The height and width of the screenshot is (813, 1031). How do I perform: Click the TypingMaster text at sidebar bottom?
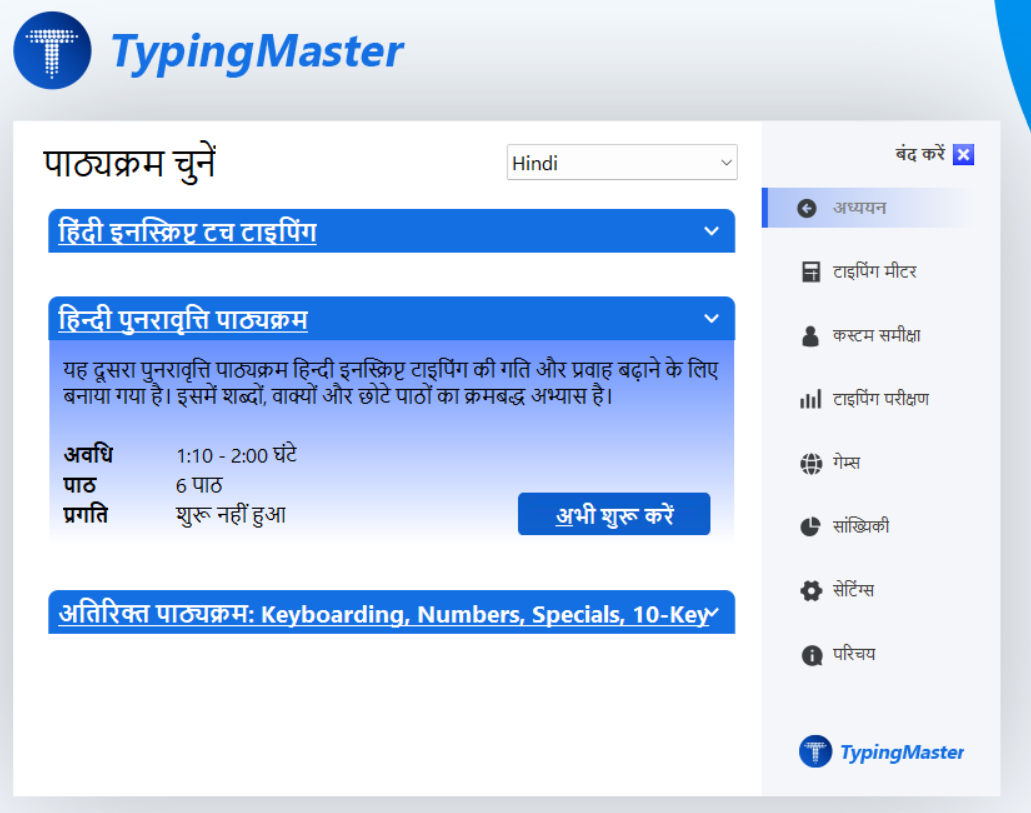pyautogui.click(x=901, y=752)
